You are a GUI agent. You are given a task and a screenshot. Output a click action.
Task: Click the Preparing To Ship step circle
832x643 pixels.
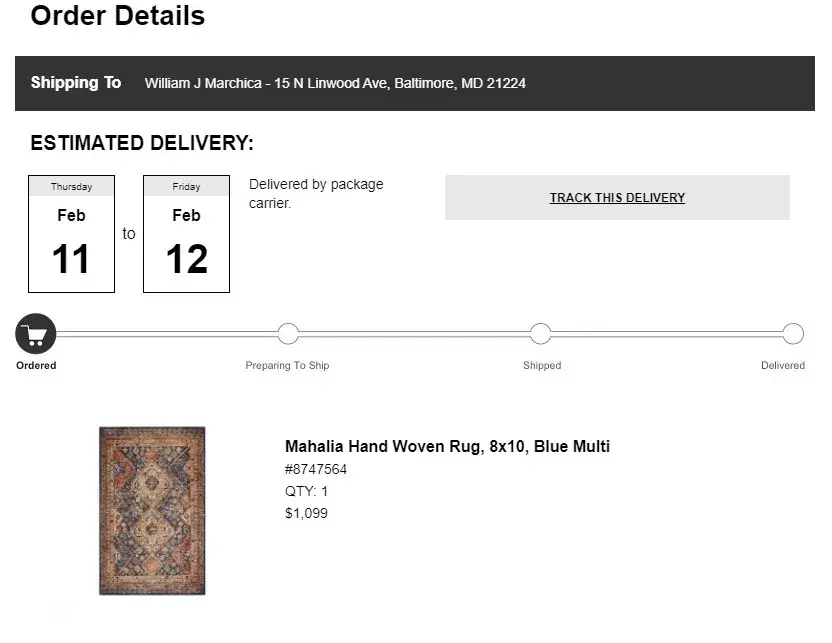288,334
